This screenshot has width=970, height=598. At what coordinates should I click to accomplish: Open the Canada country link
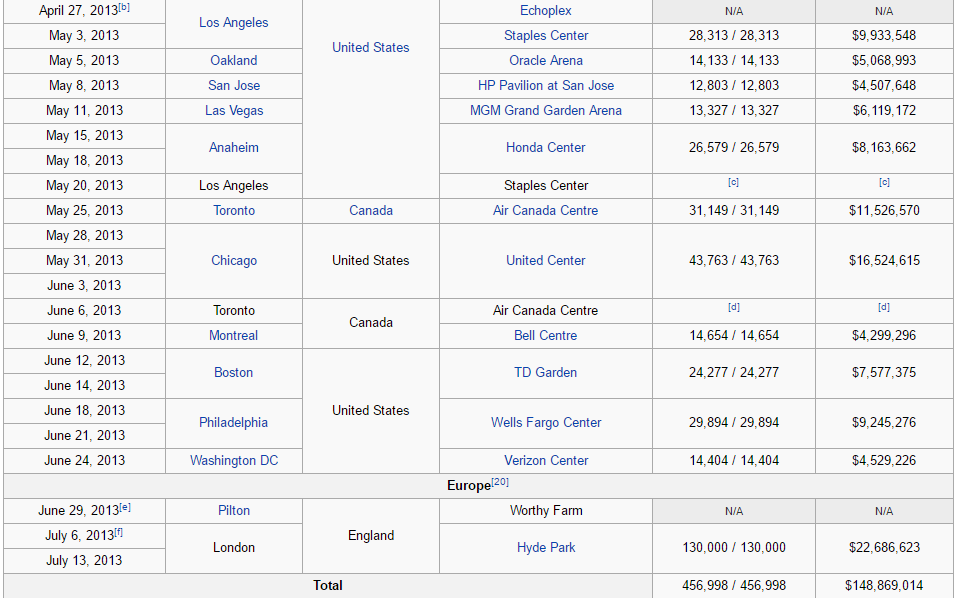pos(371,210)
